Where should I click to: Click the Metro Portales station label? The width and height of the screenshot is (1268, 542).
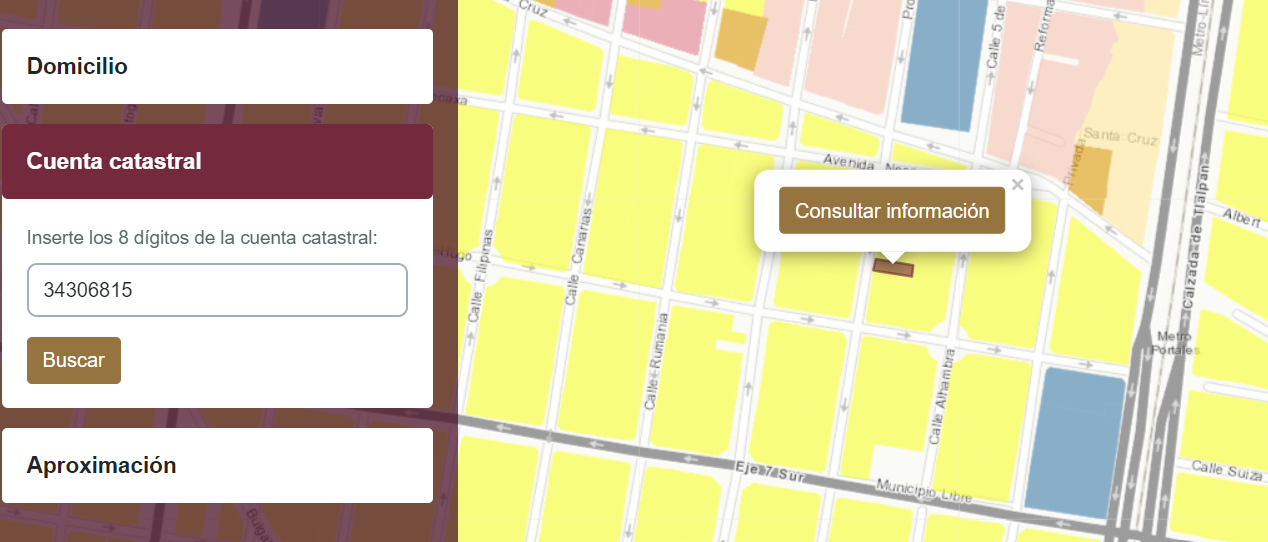(1173, 343)
